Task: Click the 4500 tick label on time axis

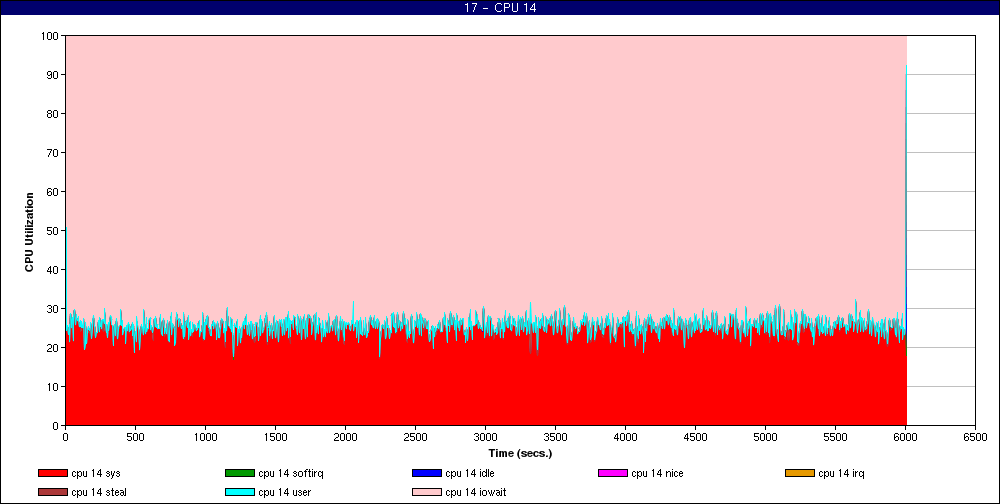Action: point(695,438)
